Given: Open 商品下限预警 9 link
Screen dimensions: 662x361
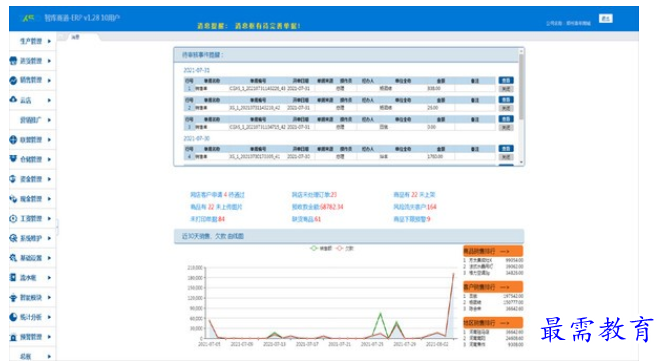Looking at the screenshot, I should 412,219.
